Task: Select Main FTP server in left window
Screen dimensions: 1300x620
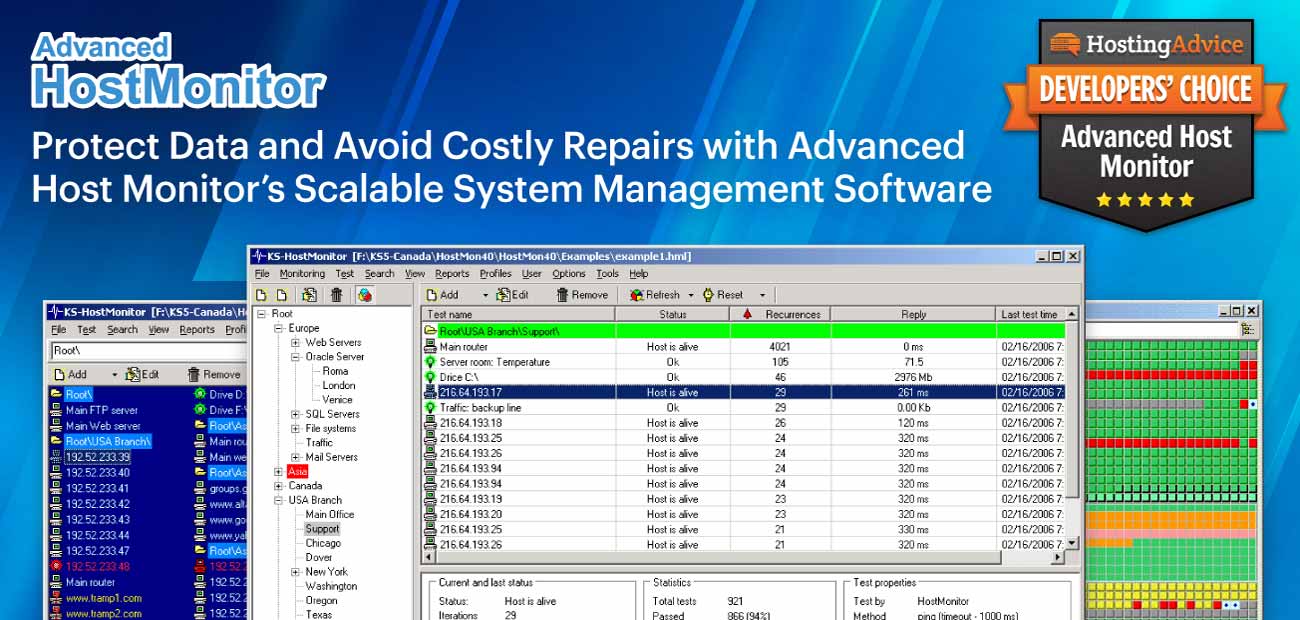Action: point(102,410)
